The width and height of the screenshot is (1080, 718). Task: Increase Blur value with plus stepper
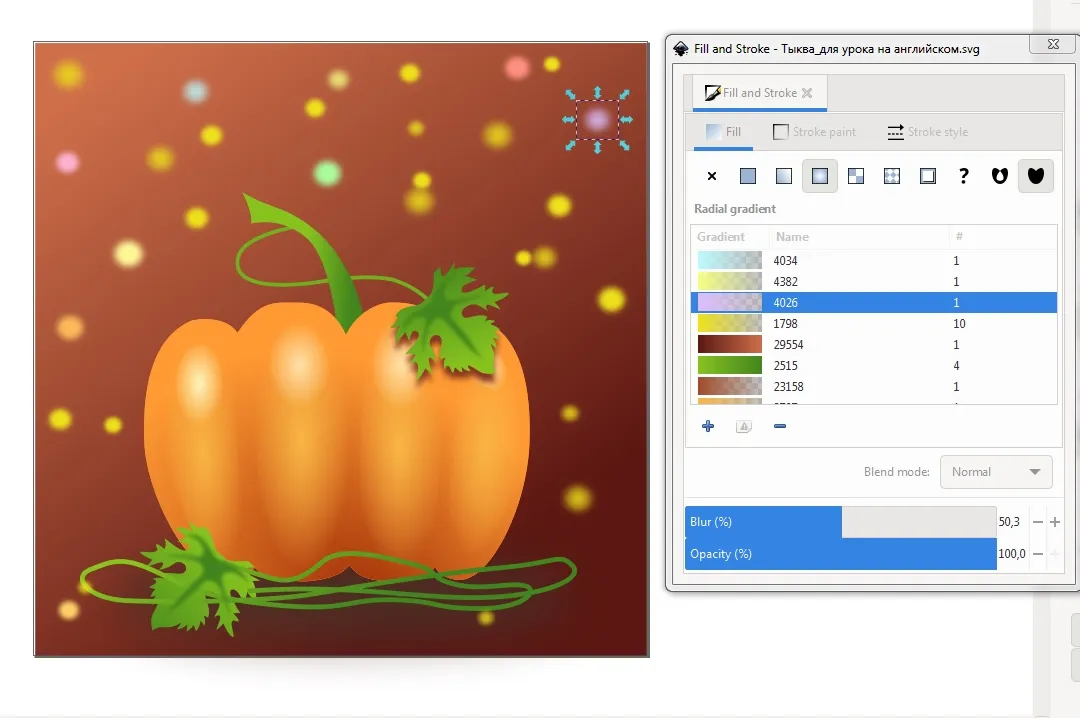(1055, 522)
